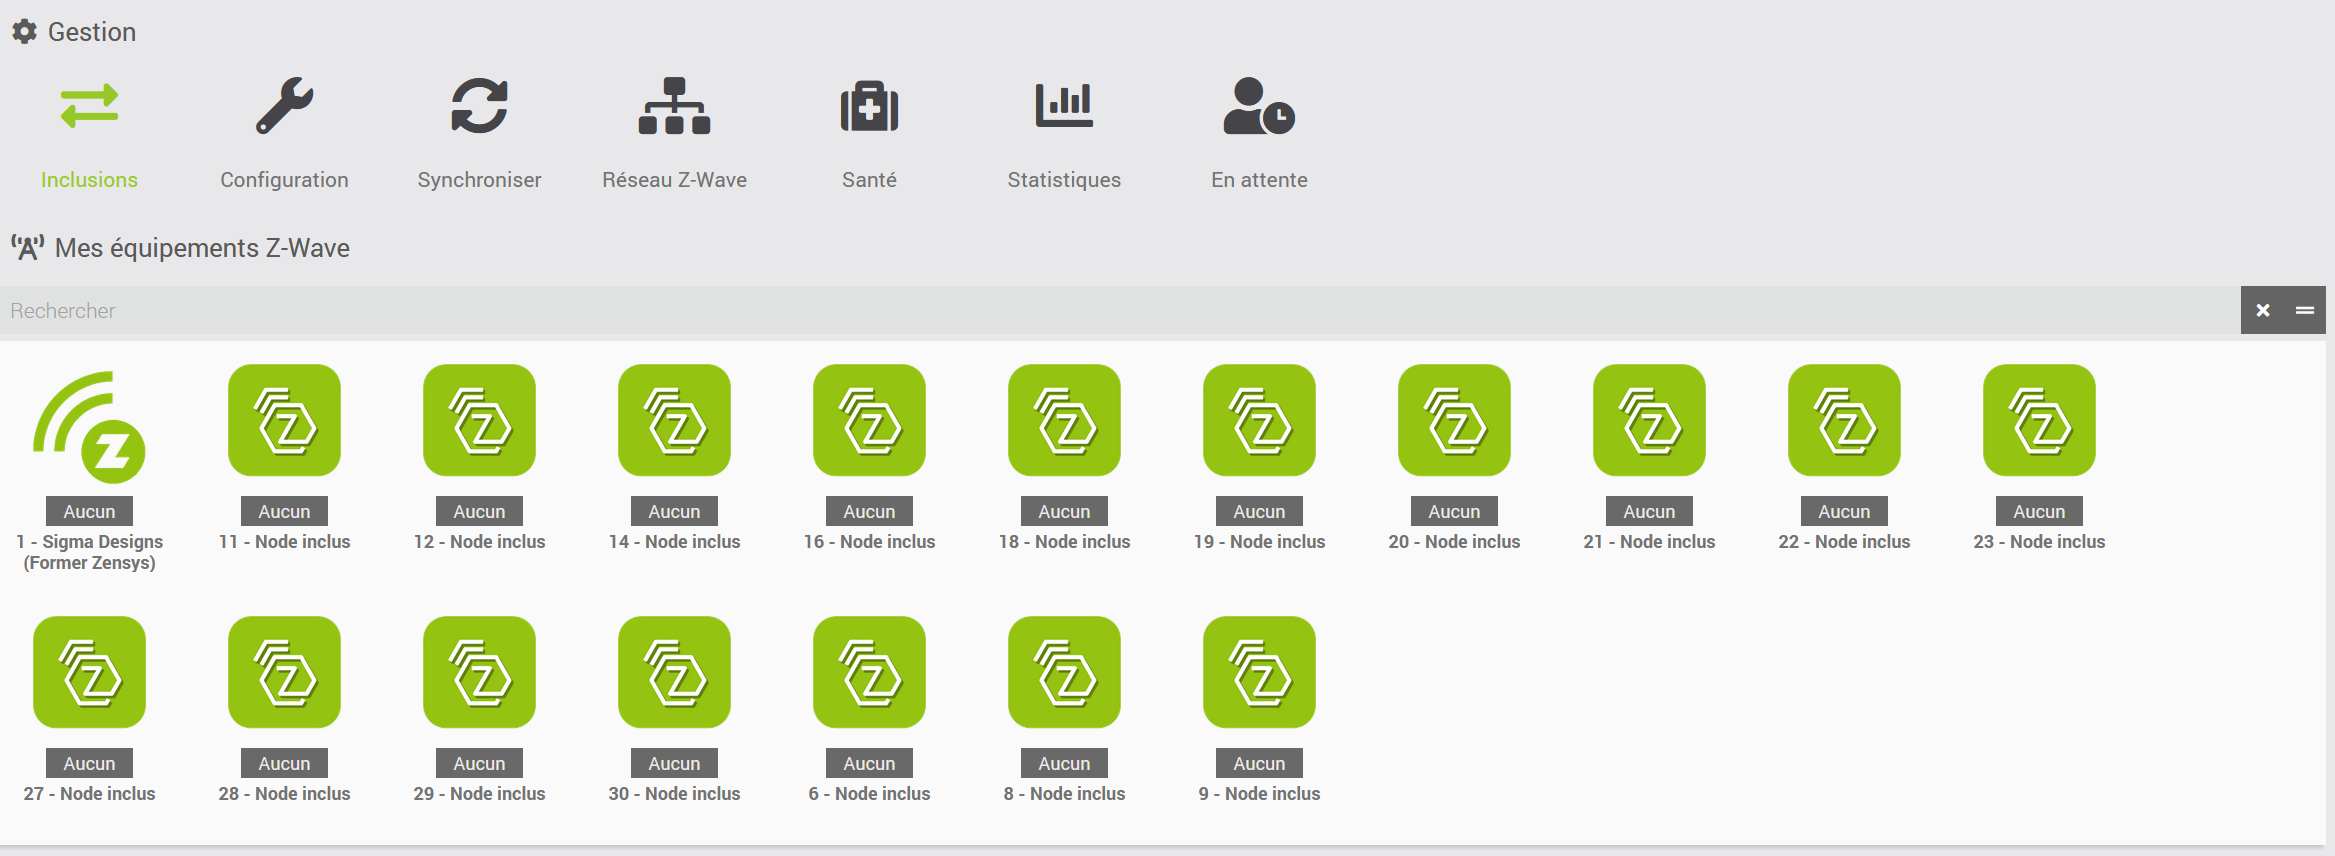This screenshot has height=856, width=2335.
Task: Open node 9 device icon
Action: (1259, 672)
